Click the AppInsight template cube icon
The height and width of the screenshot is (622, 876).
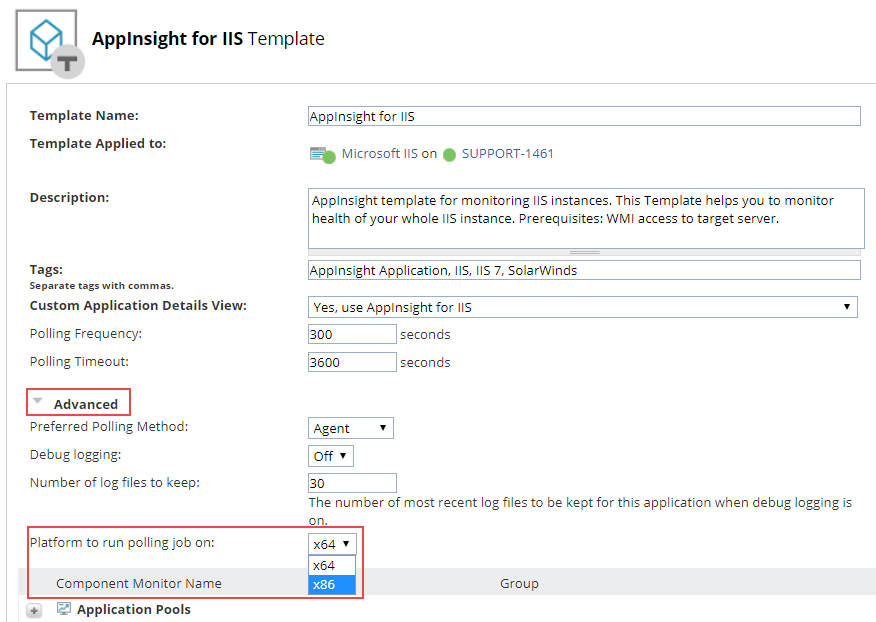(x=47, y=41)
